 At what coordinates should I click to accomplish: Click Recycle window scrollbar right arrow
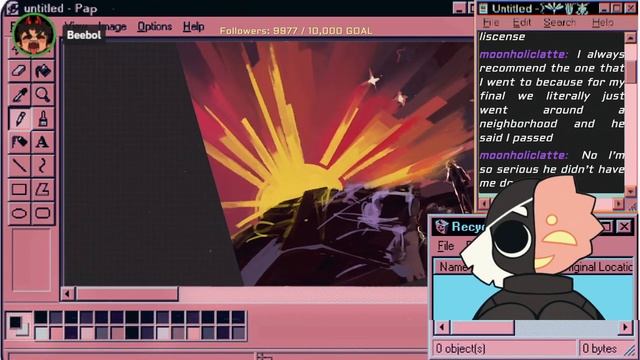pos(625,327)
